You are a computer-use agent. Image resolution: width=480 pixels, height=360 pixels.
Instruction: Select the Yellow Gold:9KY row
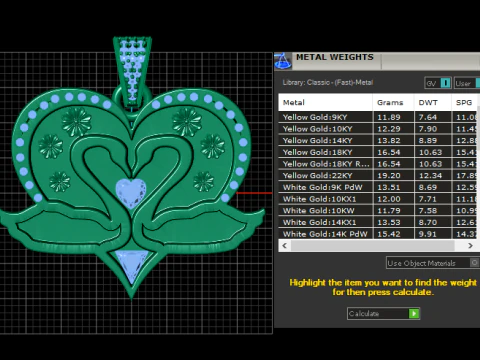378,117
